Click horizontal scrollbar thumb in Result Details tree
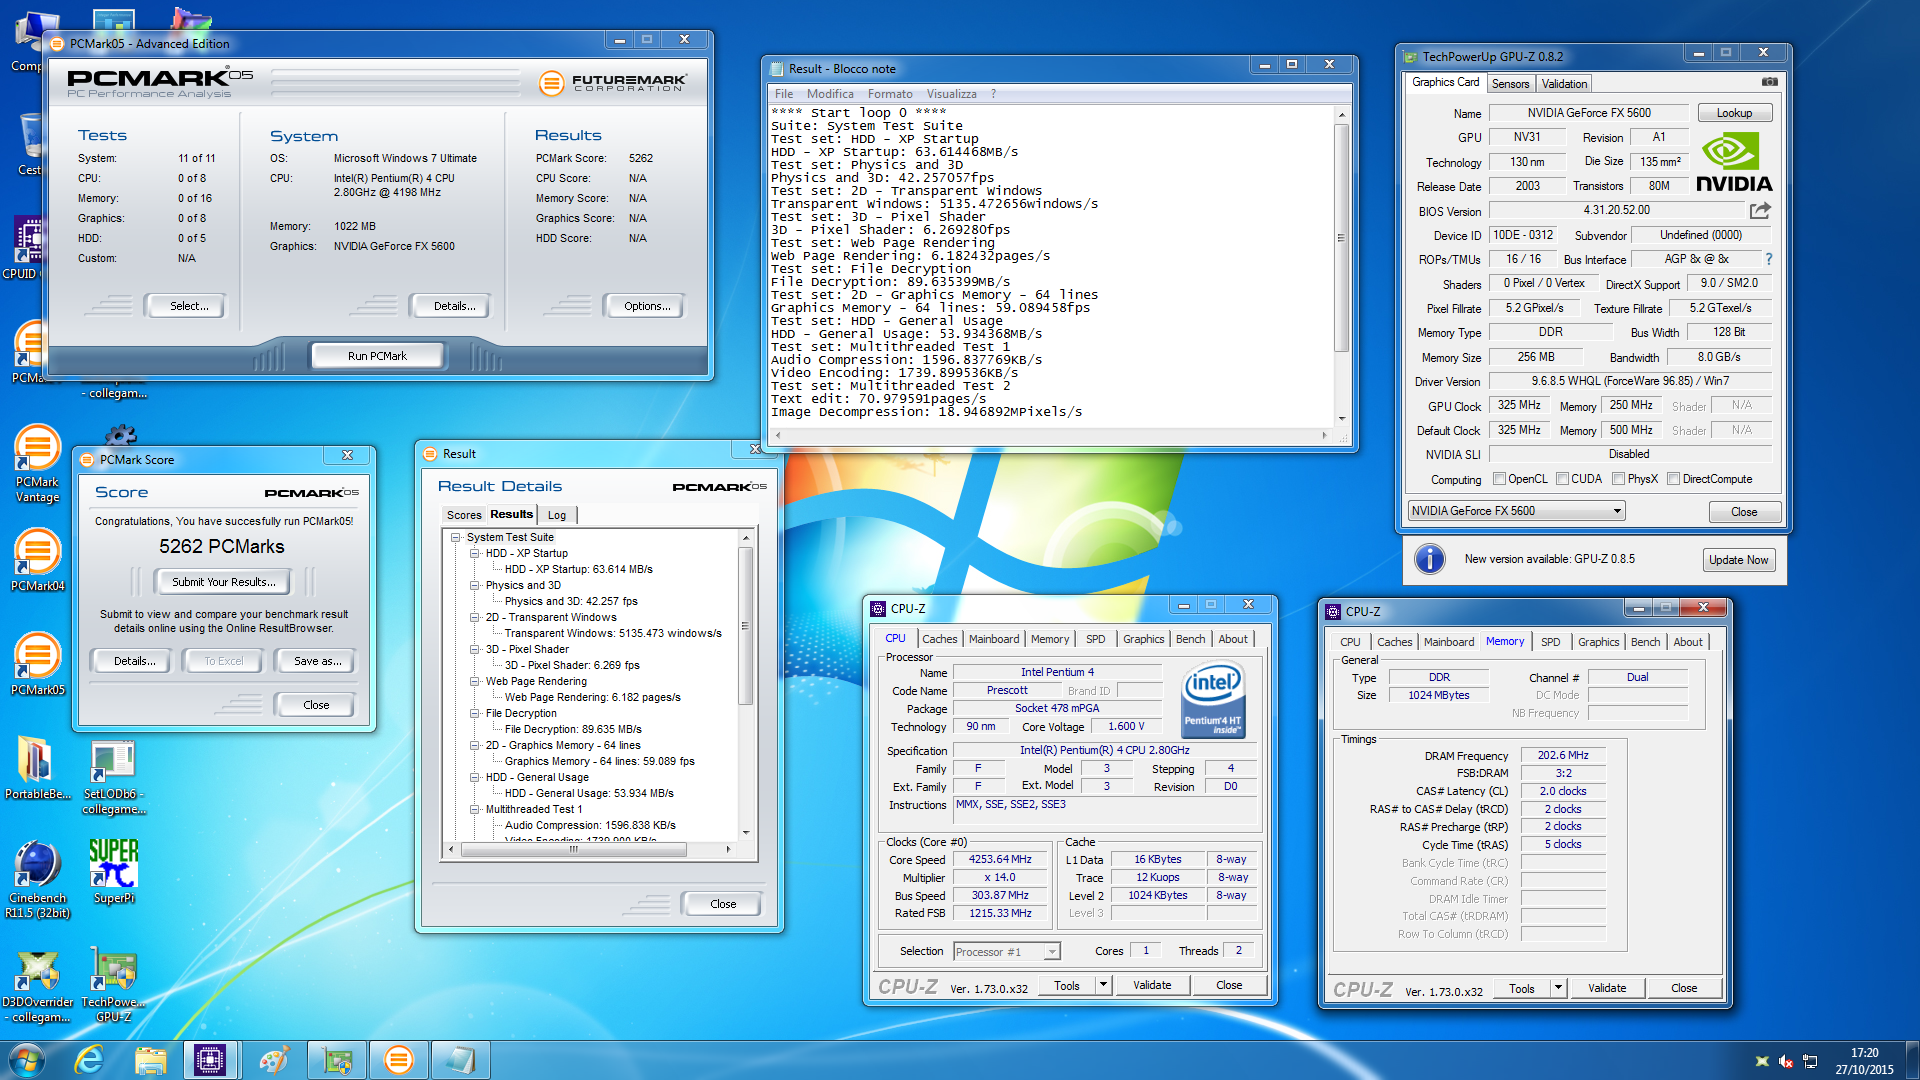This screenshot has height=1080, width=1920. (x=573, y=849)
